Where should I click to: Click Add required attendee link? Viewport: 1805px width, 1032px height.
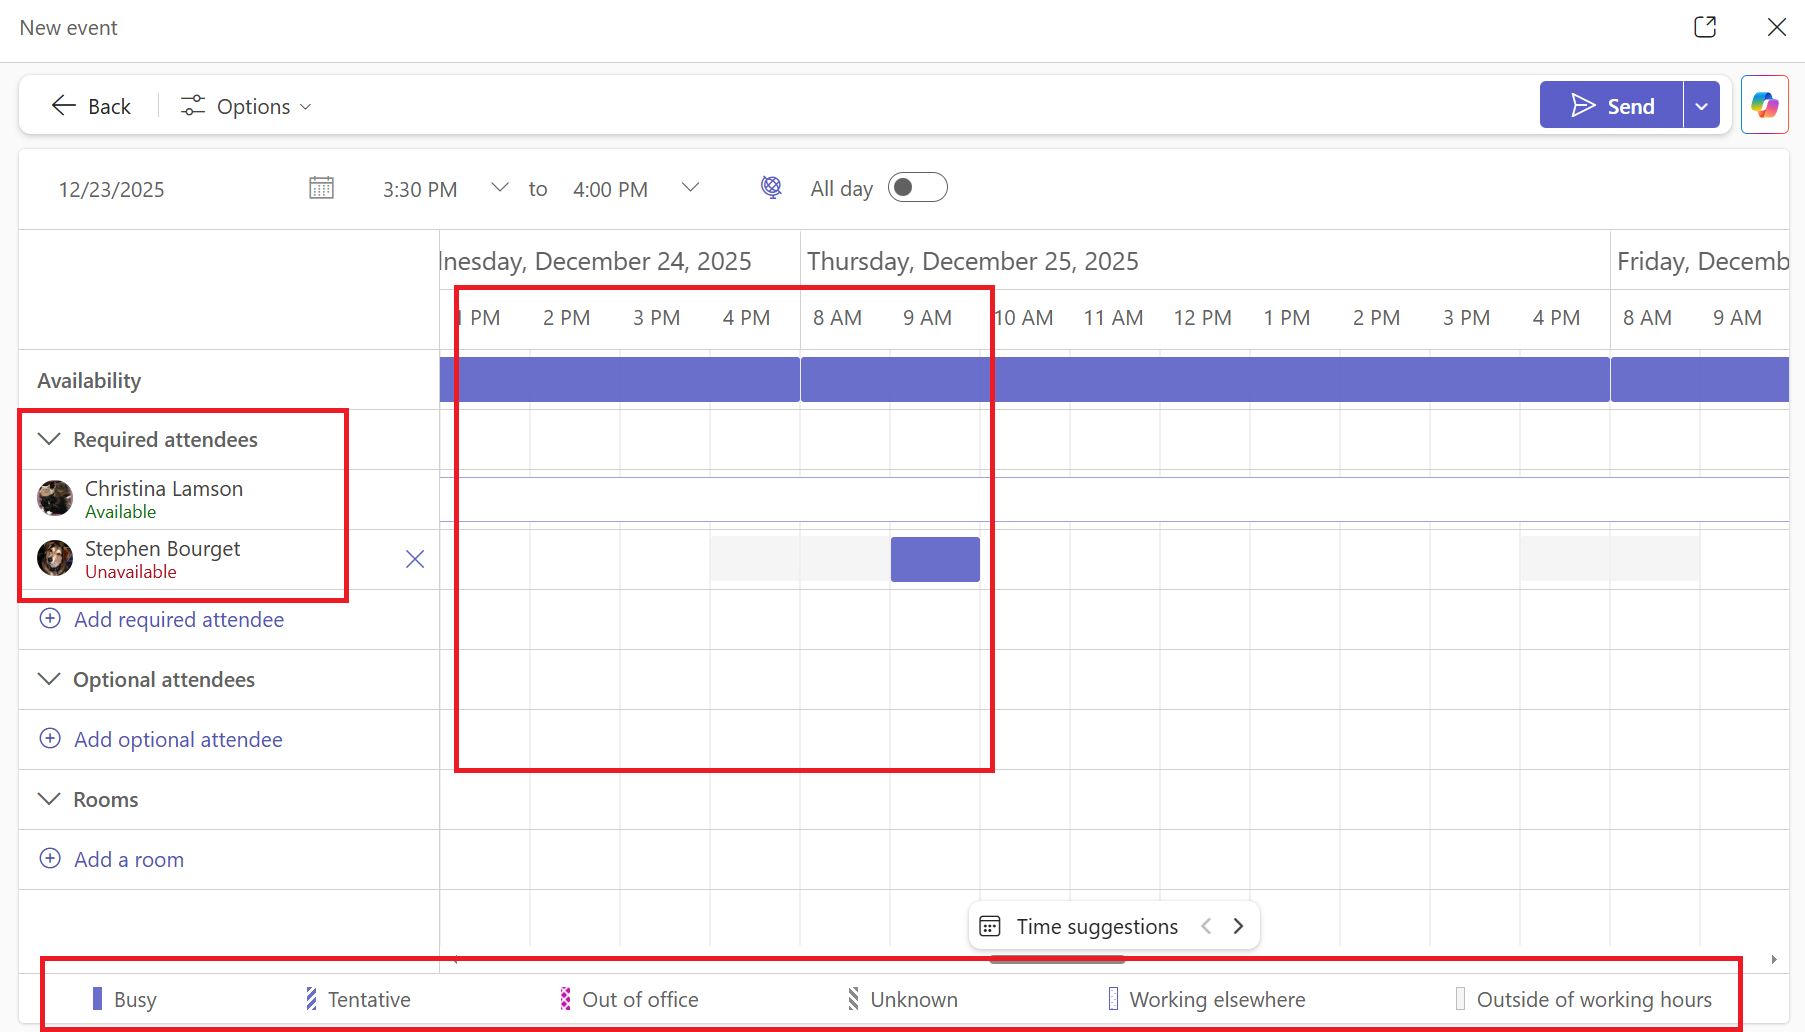click(178, 620)
